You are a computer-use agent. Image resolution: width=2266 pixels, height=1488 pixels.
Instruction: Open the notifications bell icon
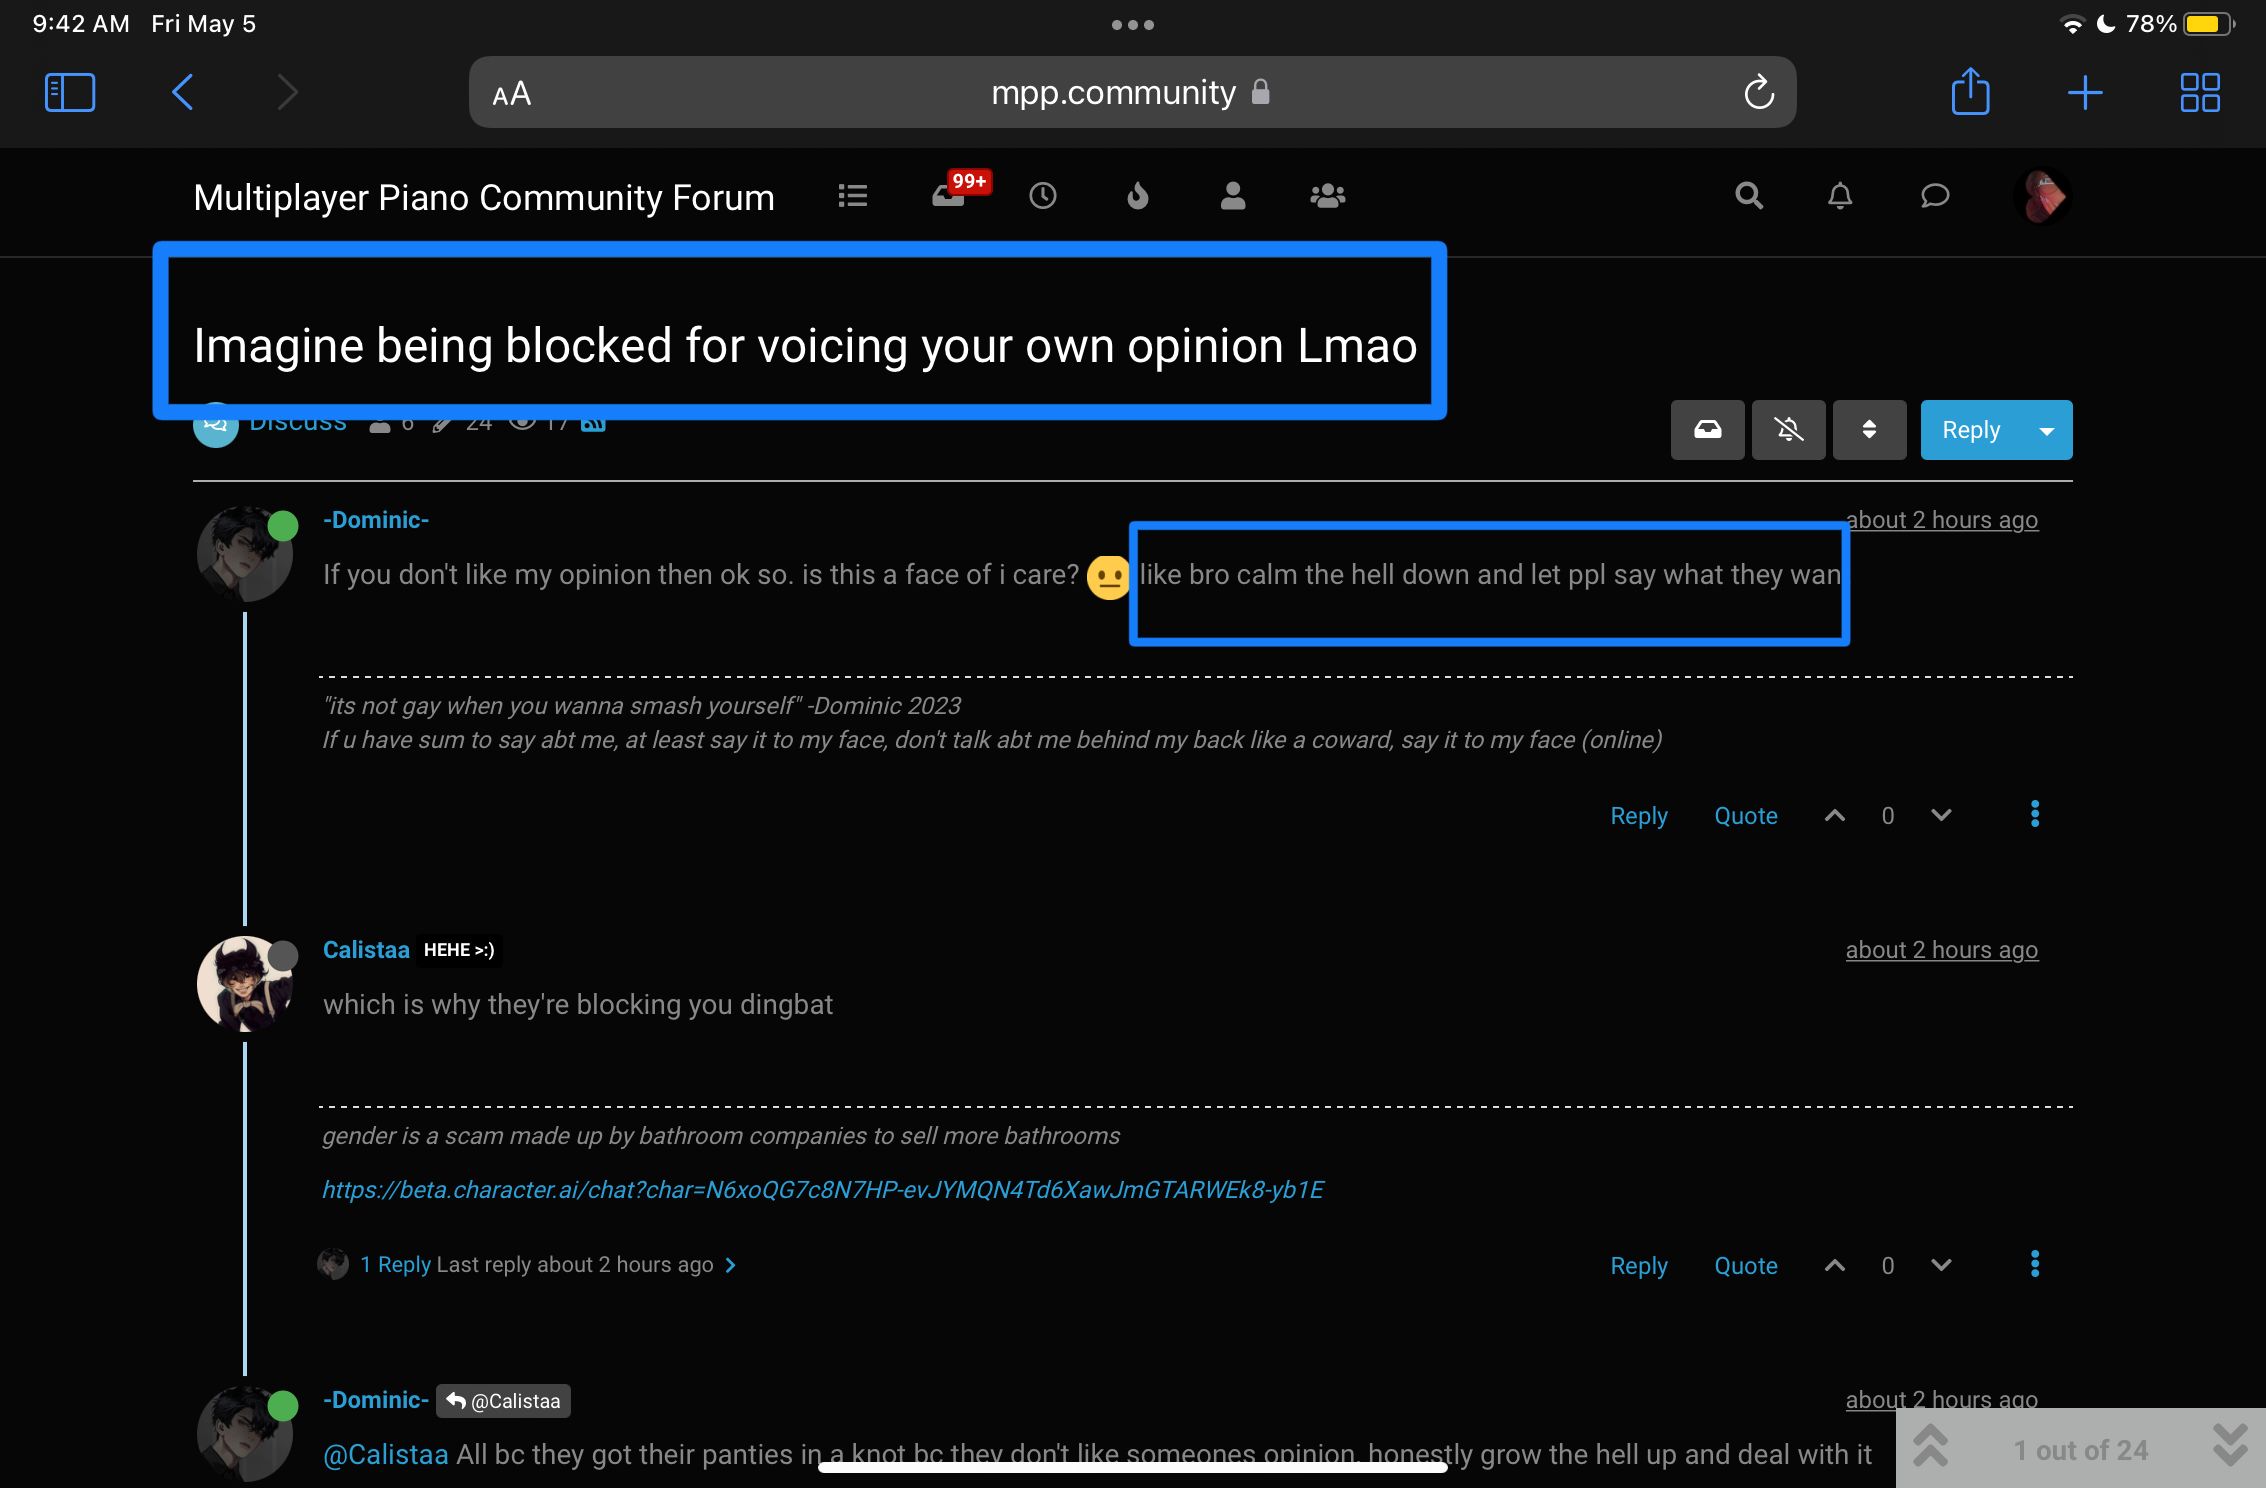coord(1839,194)
